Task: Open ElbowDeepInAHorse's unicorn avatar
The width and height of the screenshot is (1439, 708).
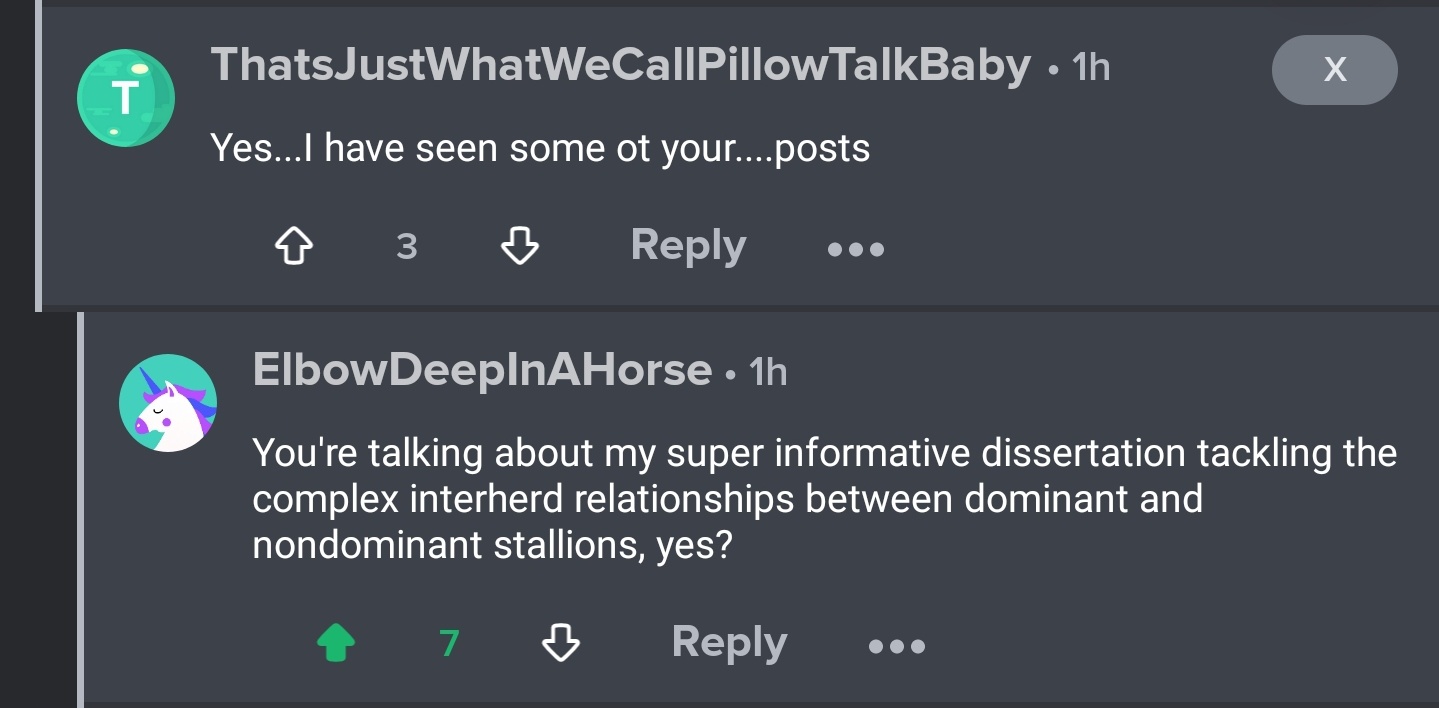Action: [x=168, y=403]
